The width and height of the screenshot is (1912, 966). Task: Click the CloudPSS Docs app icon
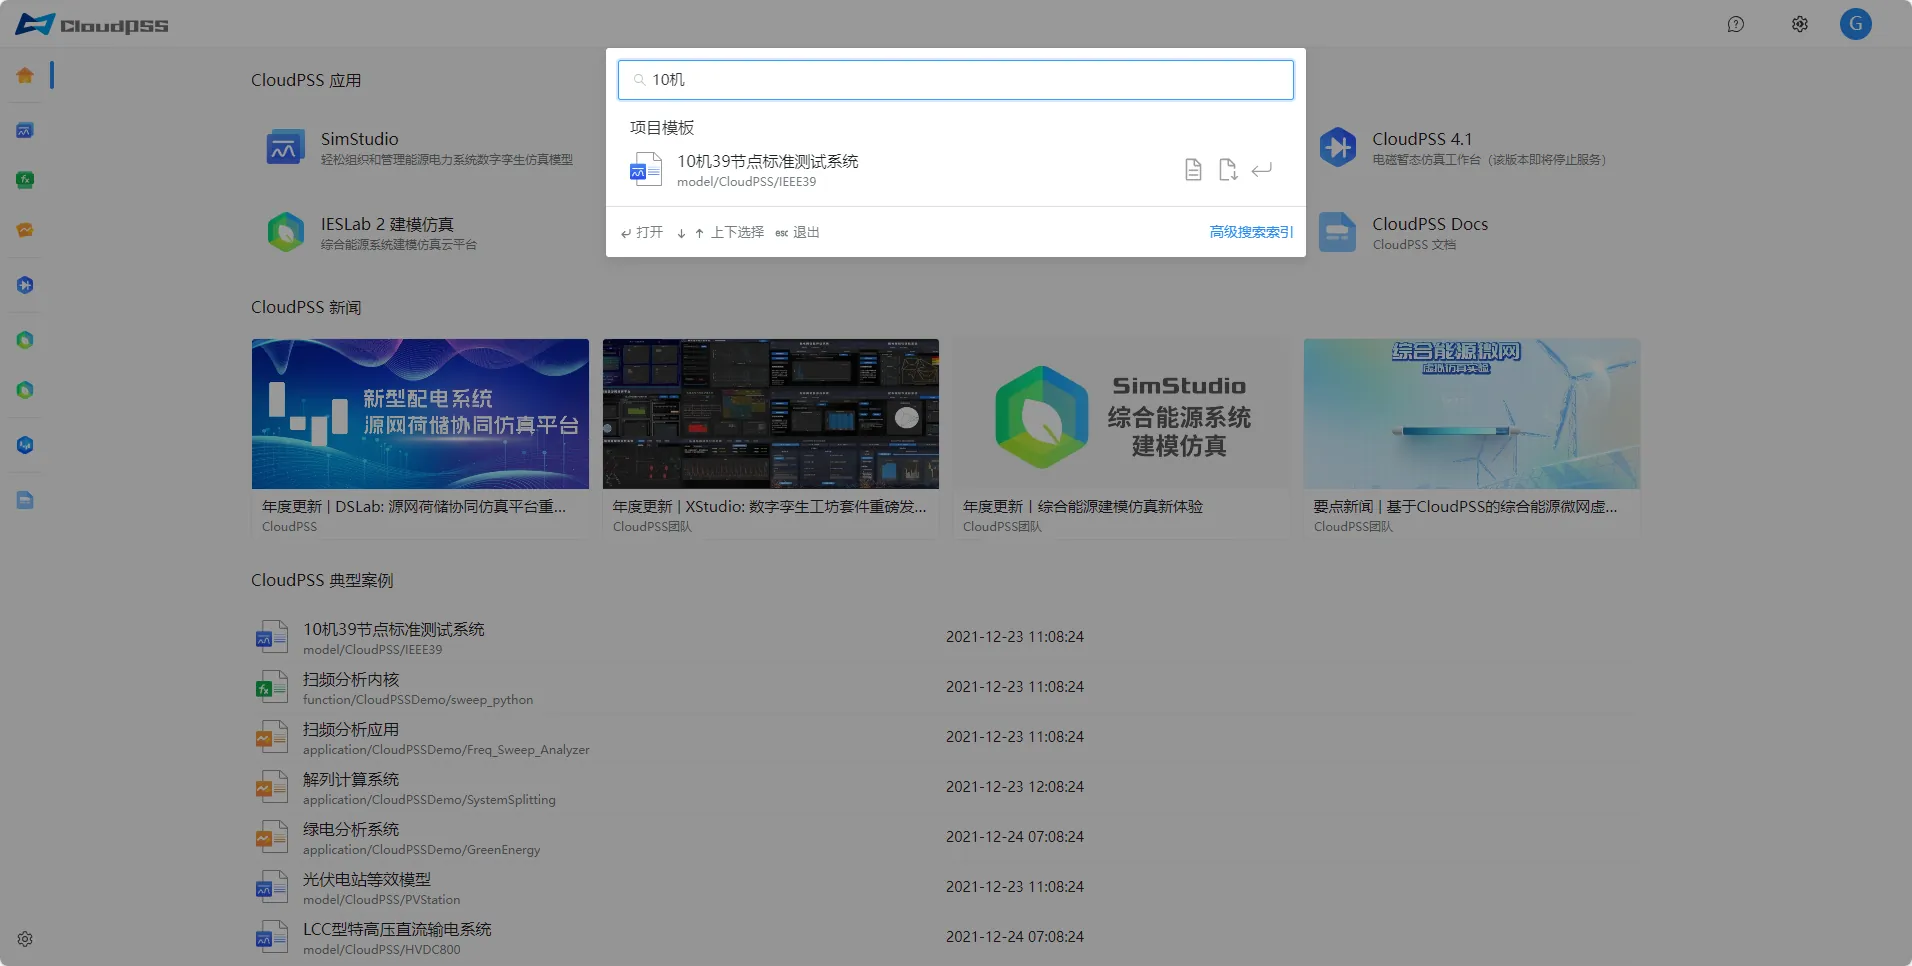point(1338,232)
